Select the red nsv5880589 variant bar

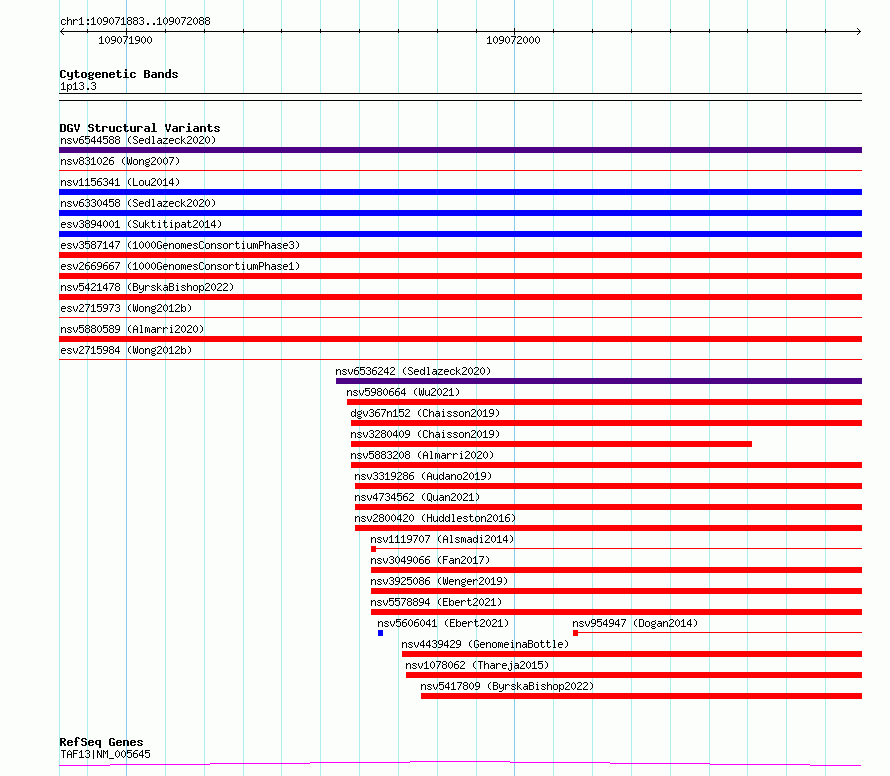(x=460, y=339)
